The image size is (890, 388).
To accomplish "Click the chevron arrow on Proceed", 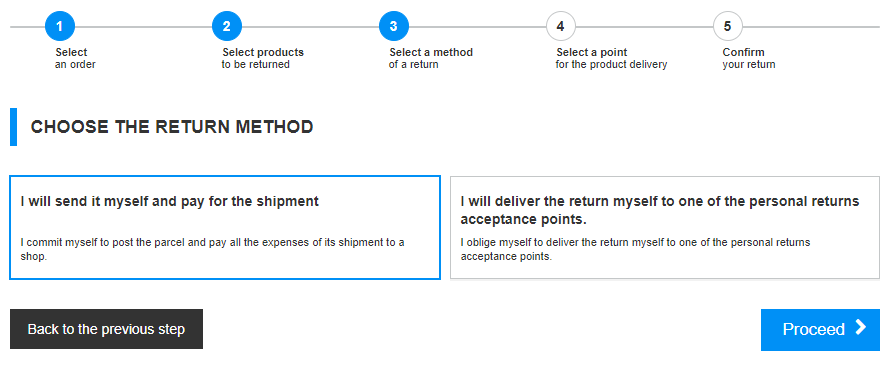I will [860, 327].
